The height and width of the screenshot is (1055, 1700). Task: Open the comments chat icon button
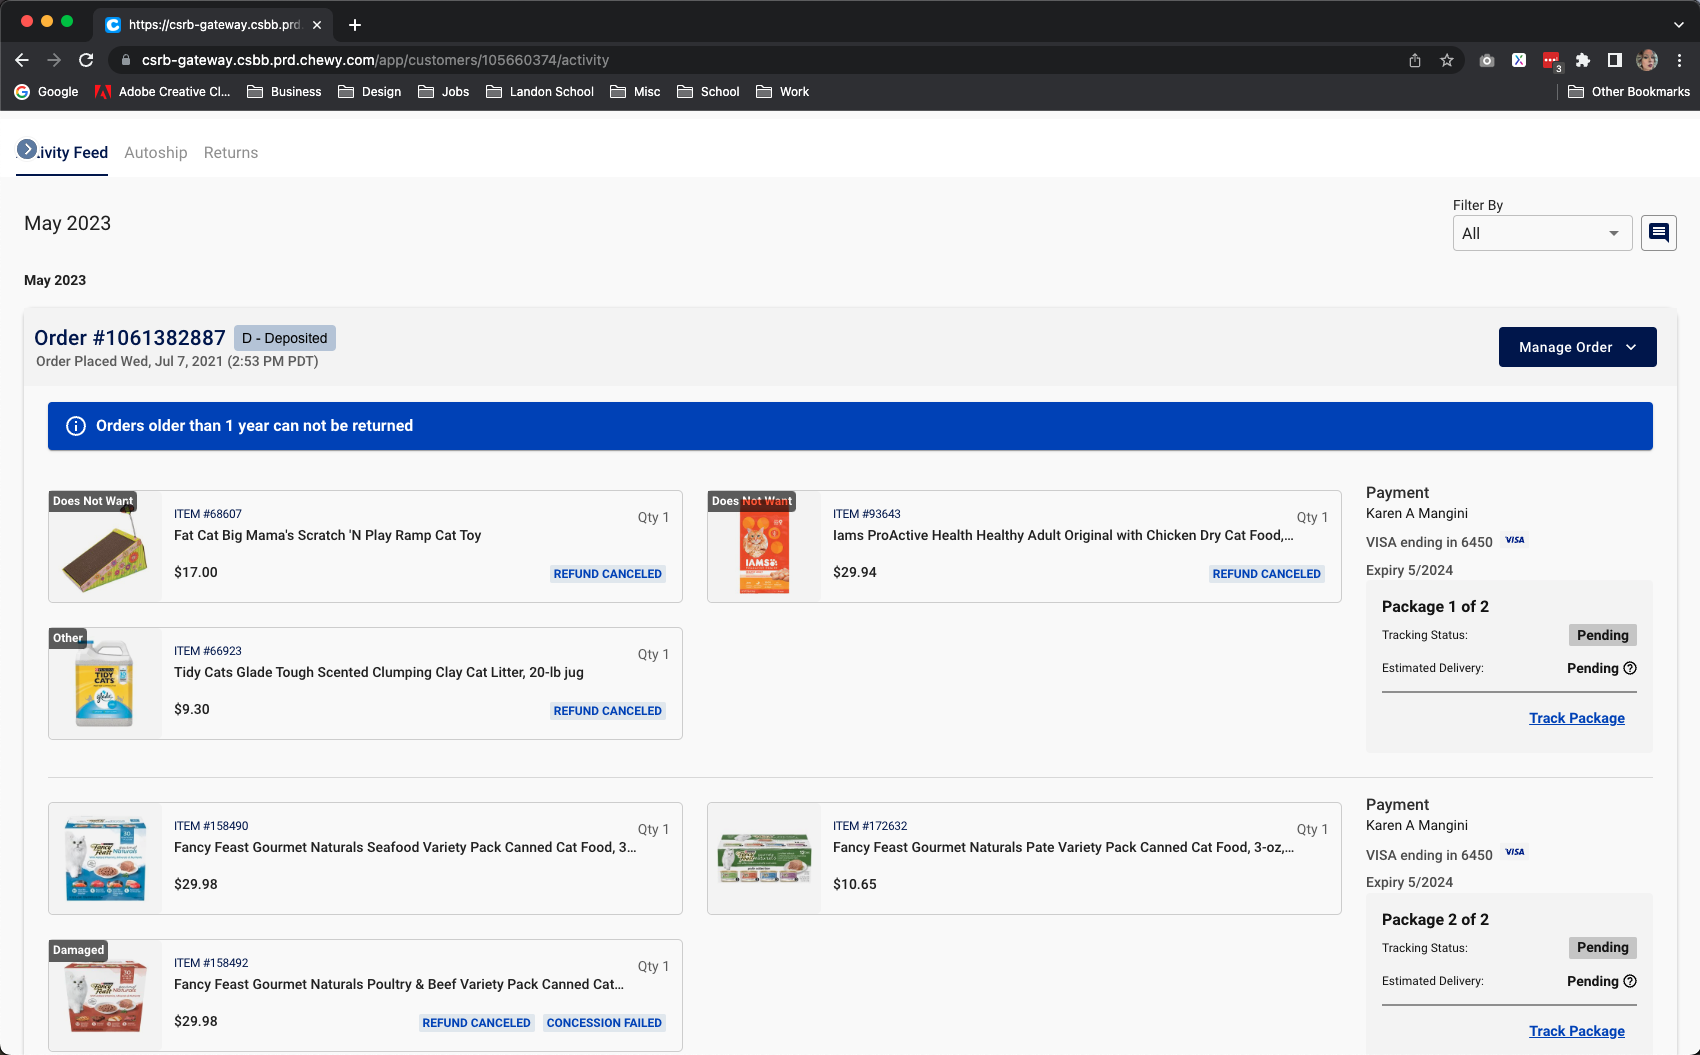click(x=1659, y=233)
